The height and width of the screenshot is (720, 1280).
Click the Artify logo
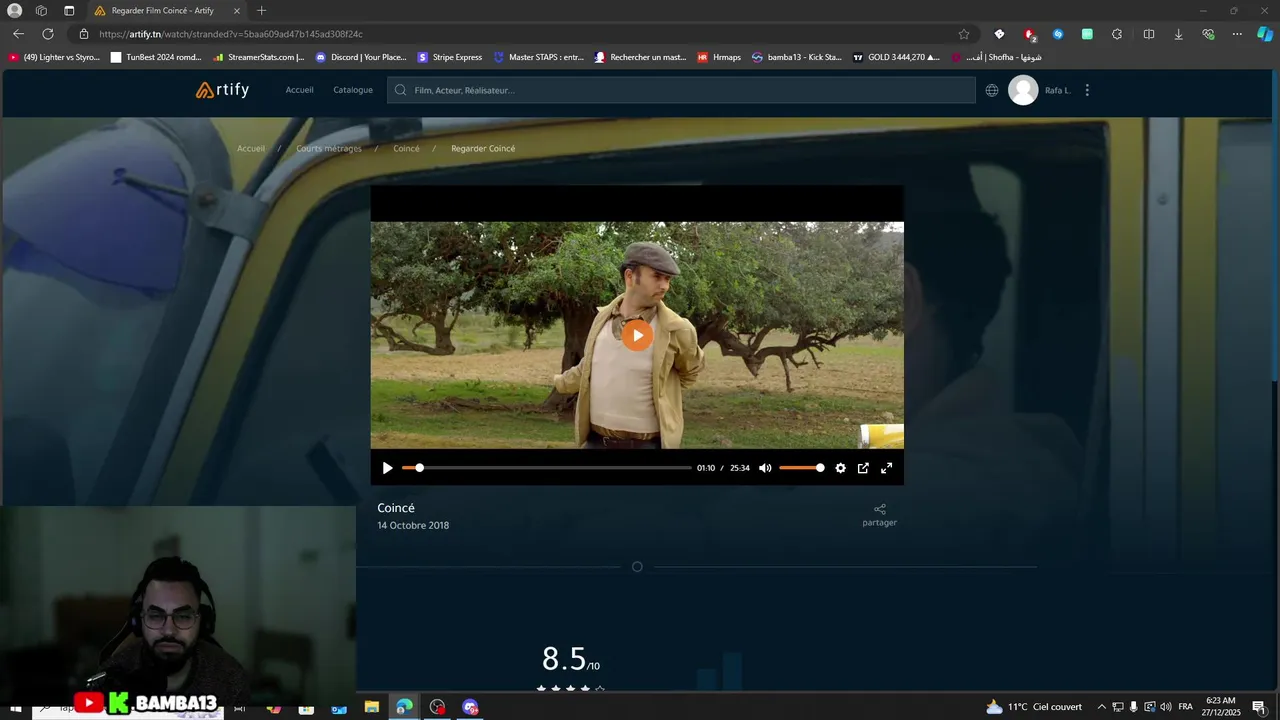[222, 90]
